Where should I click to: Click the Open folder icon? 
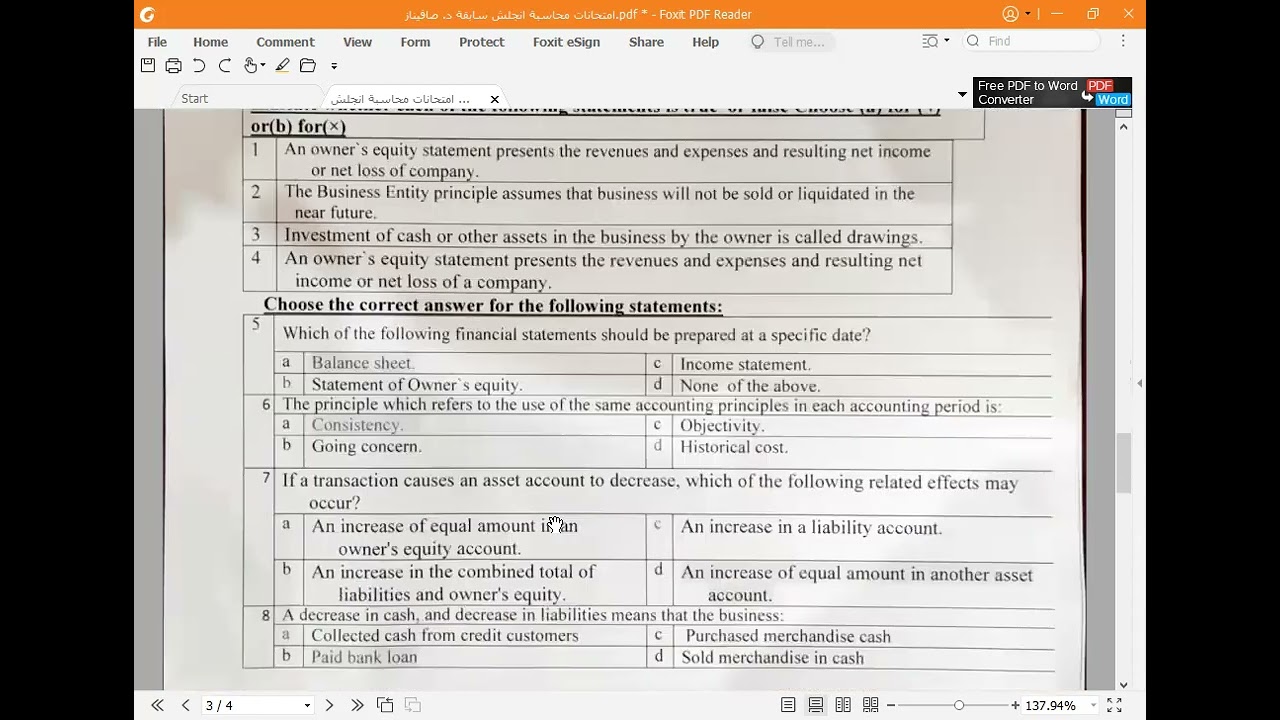click(x=308, y=66)
